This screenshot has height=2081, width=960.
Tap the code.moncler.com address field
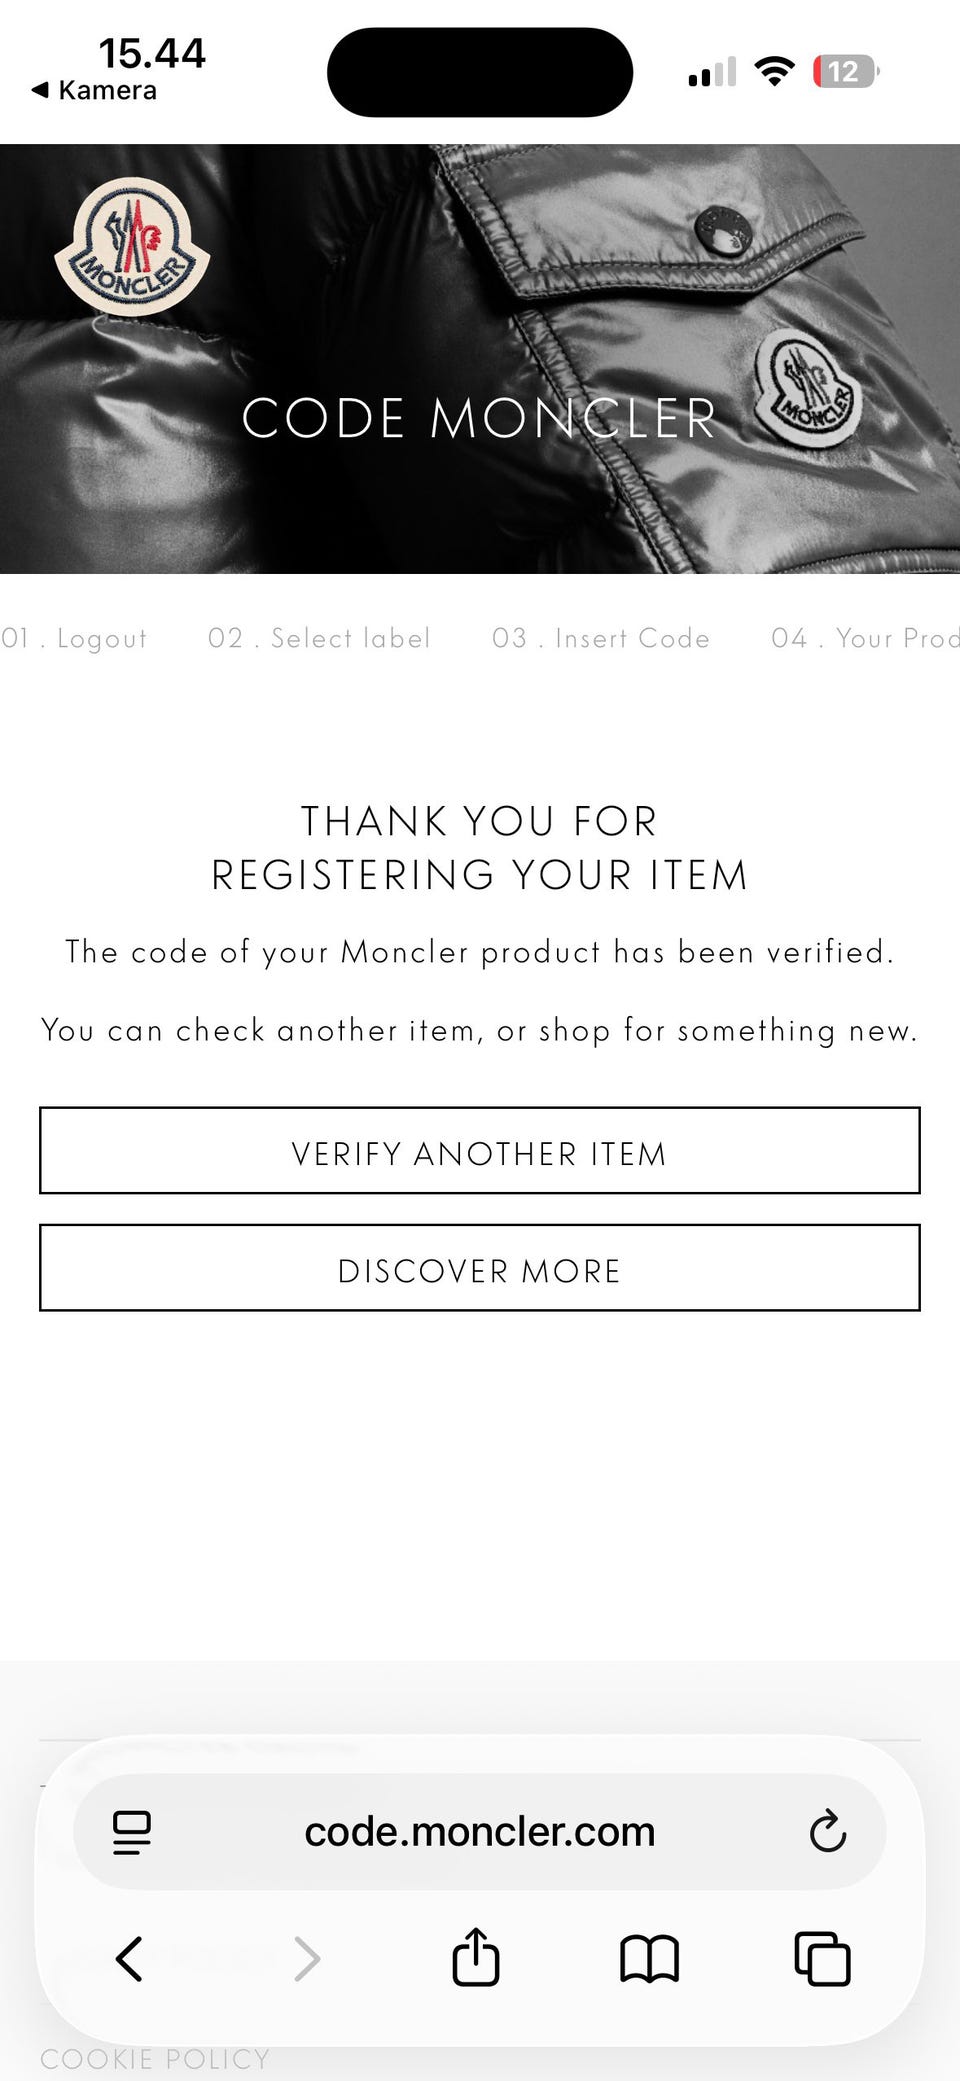point(480,1832)
